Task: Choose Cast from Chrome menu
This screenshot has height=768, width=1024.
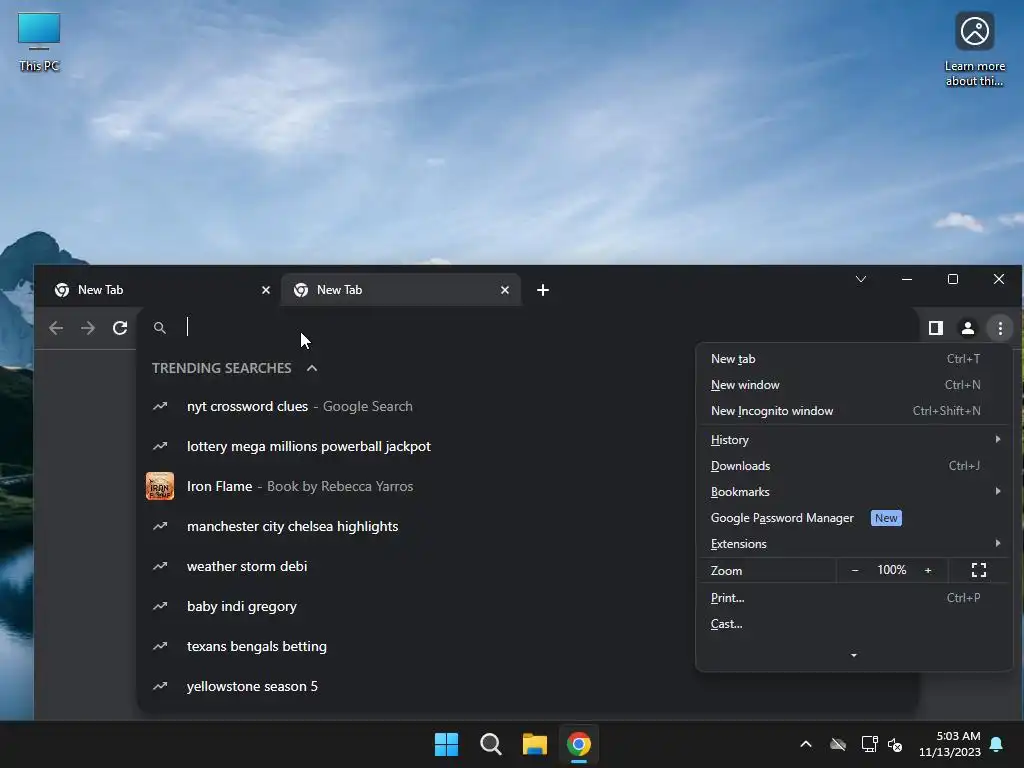Action: coord(854,624)
